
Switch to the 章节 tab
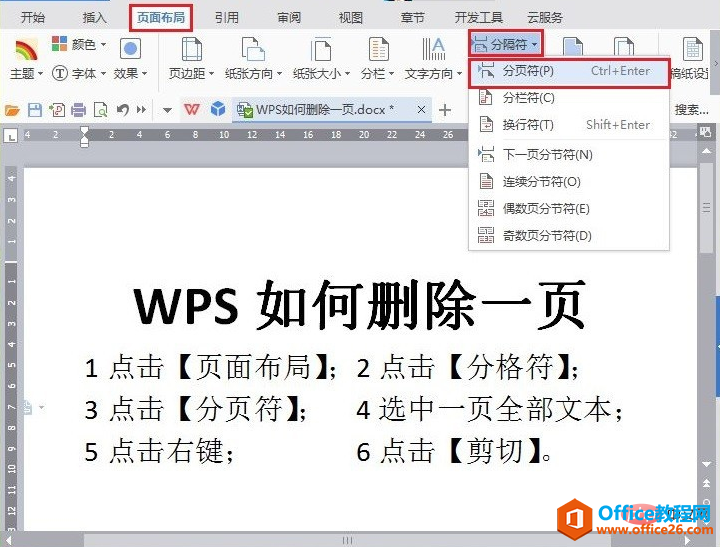coord(412,17)
